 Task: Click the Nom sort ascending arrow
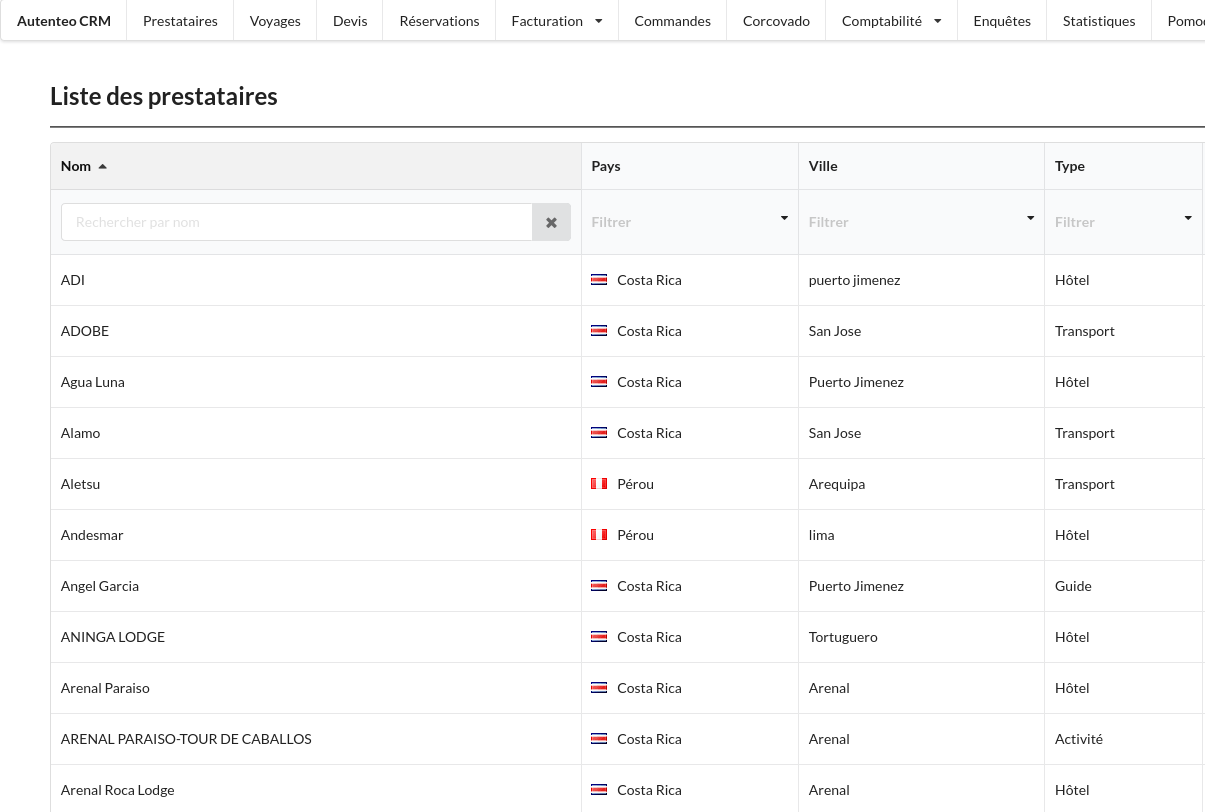coord(102,166)
